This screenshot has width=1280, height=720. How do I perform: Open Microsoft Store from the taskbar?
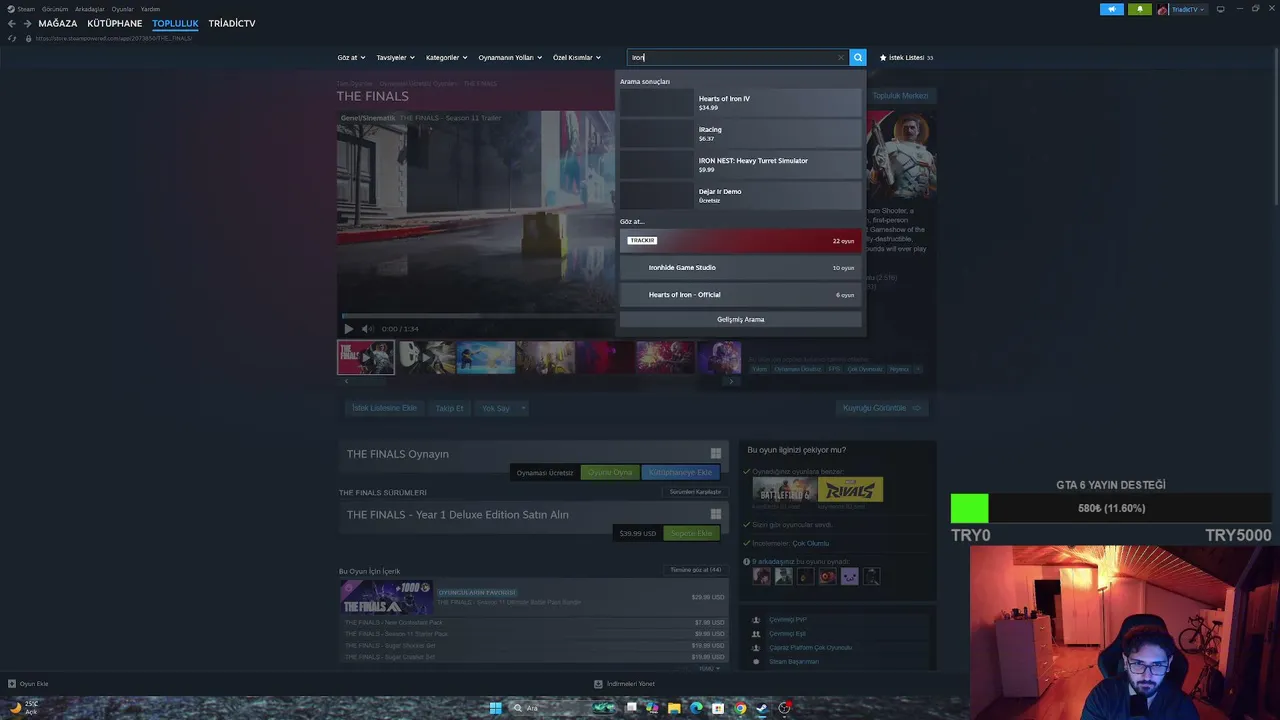tap(718, 708)
